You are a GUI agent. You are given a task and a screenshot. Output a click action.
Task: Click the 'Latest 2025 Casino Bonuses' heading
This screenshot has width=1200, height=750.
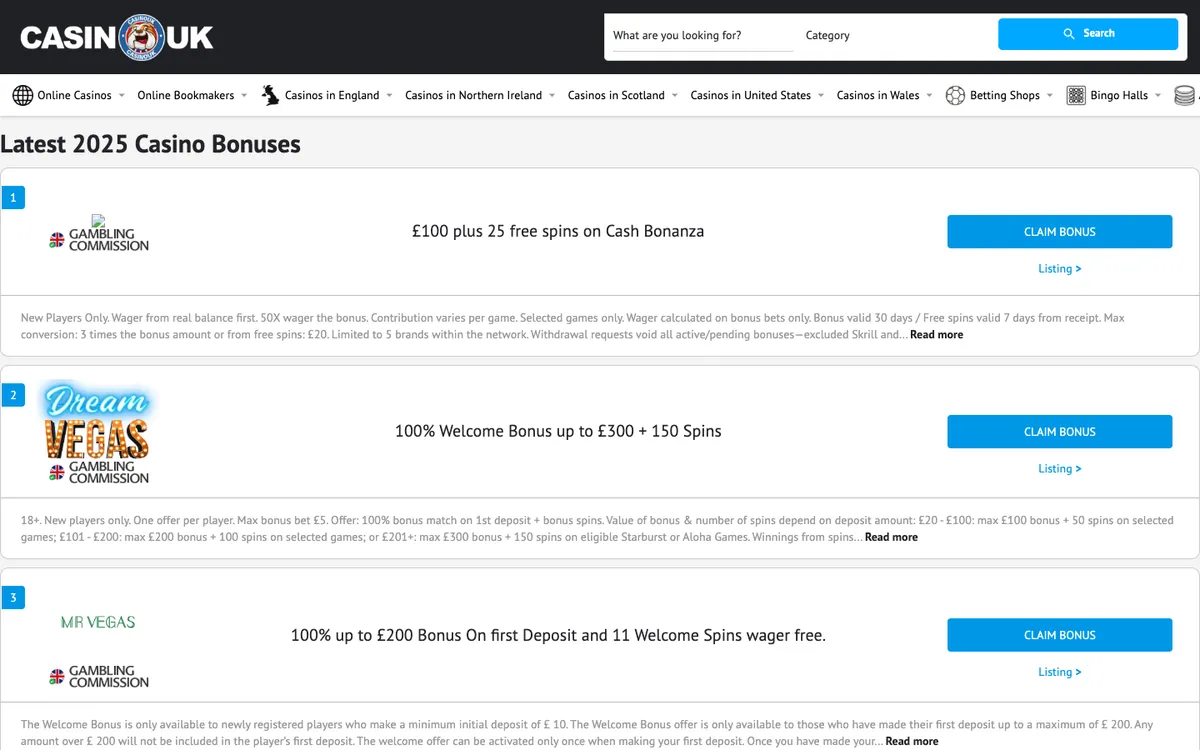point(151,144)
